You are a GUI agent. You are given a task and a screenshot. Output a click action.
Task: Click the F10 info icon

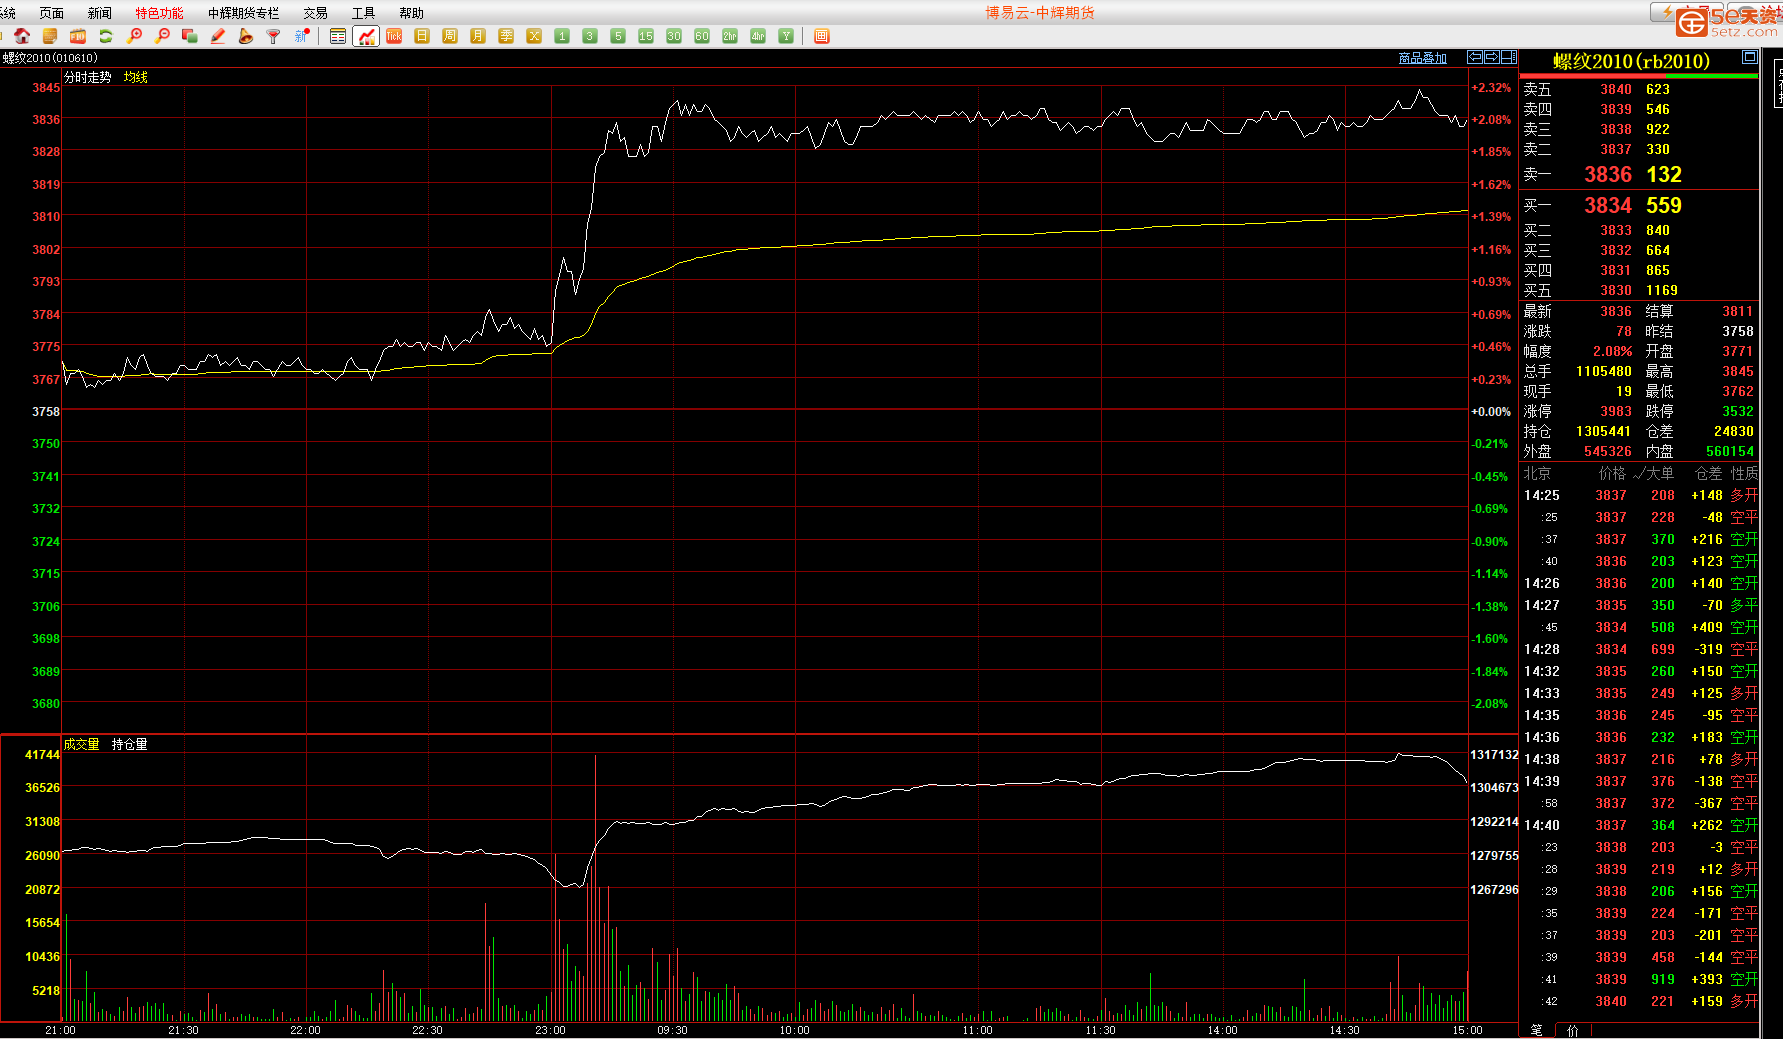point(78,36)
